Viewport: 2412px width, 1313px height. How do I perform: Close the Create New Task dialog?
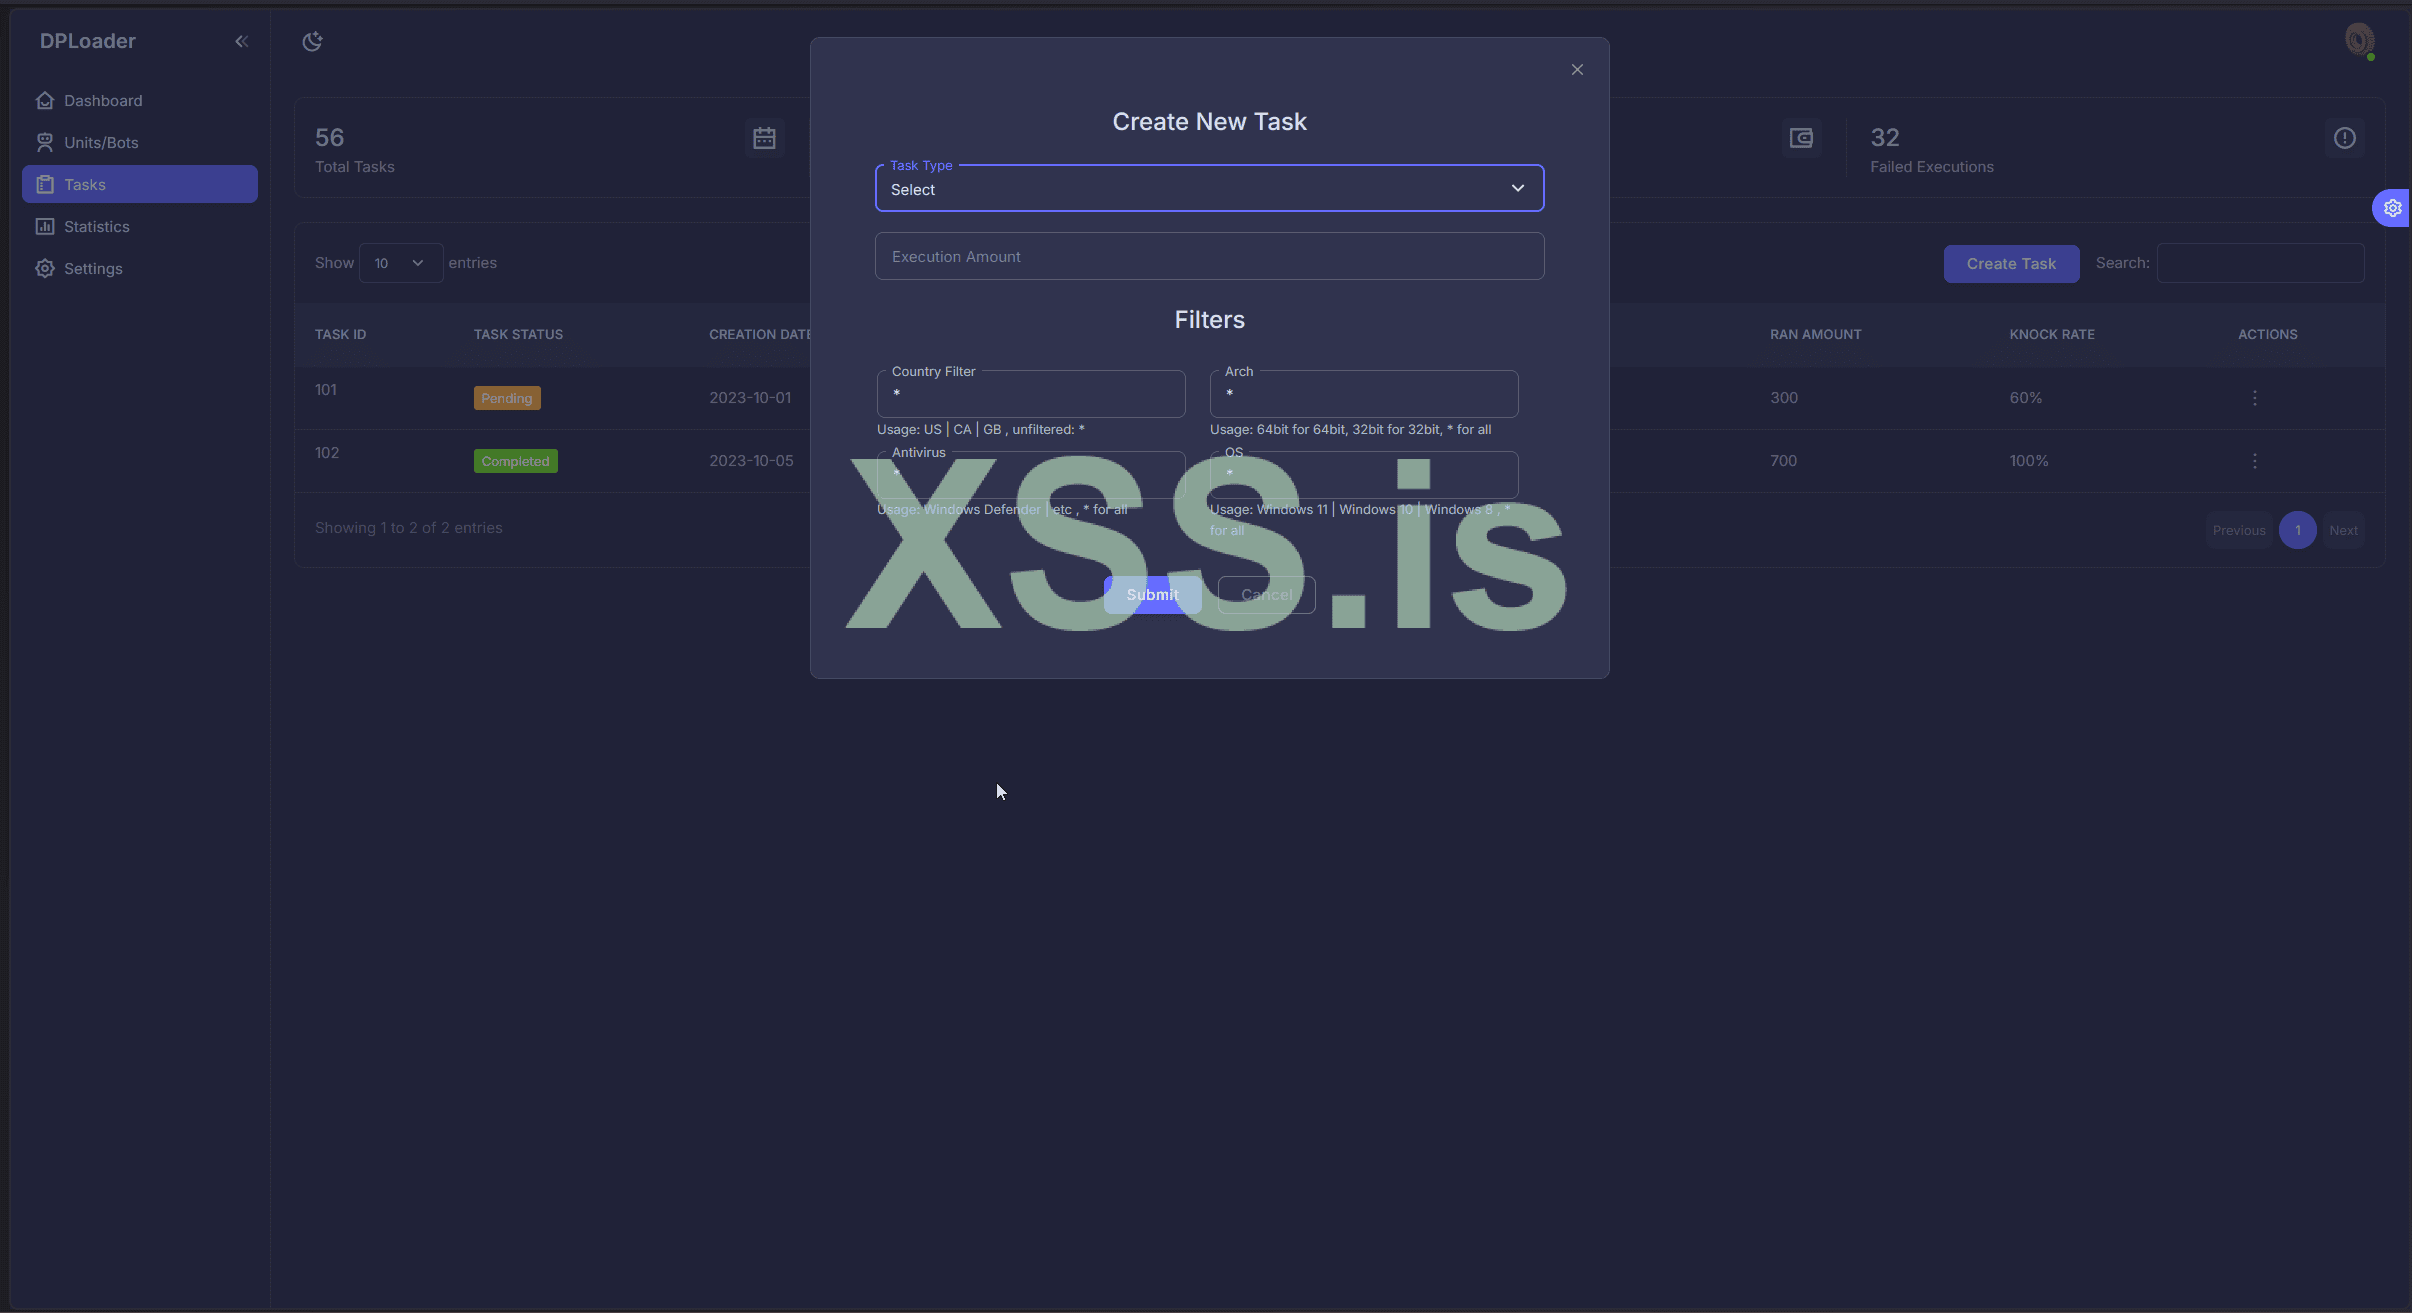tap(1577, 70)
